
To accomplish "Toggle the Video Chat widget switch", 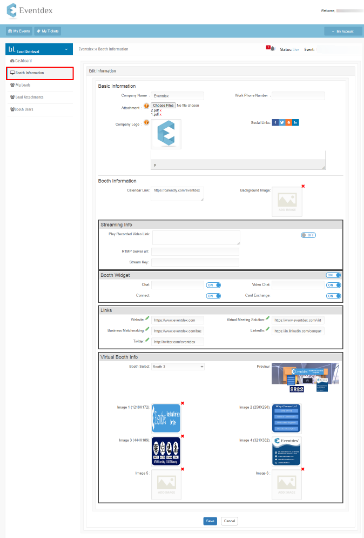I will [333, 285].
